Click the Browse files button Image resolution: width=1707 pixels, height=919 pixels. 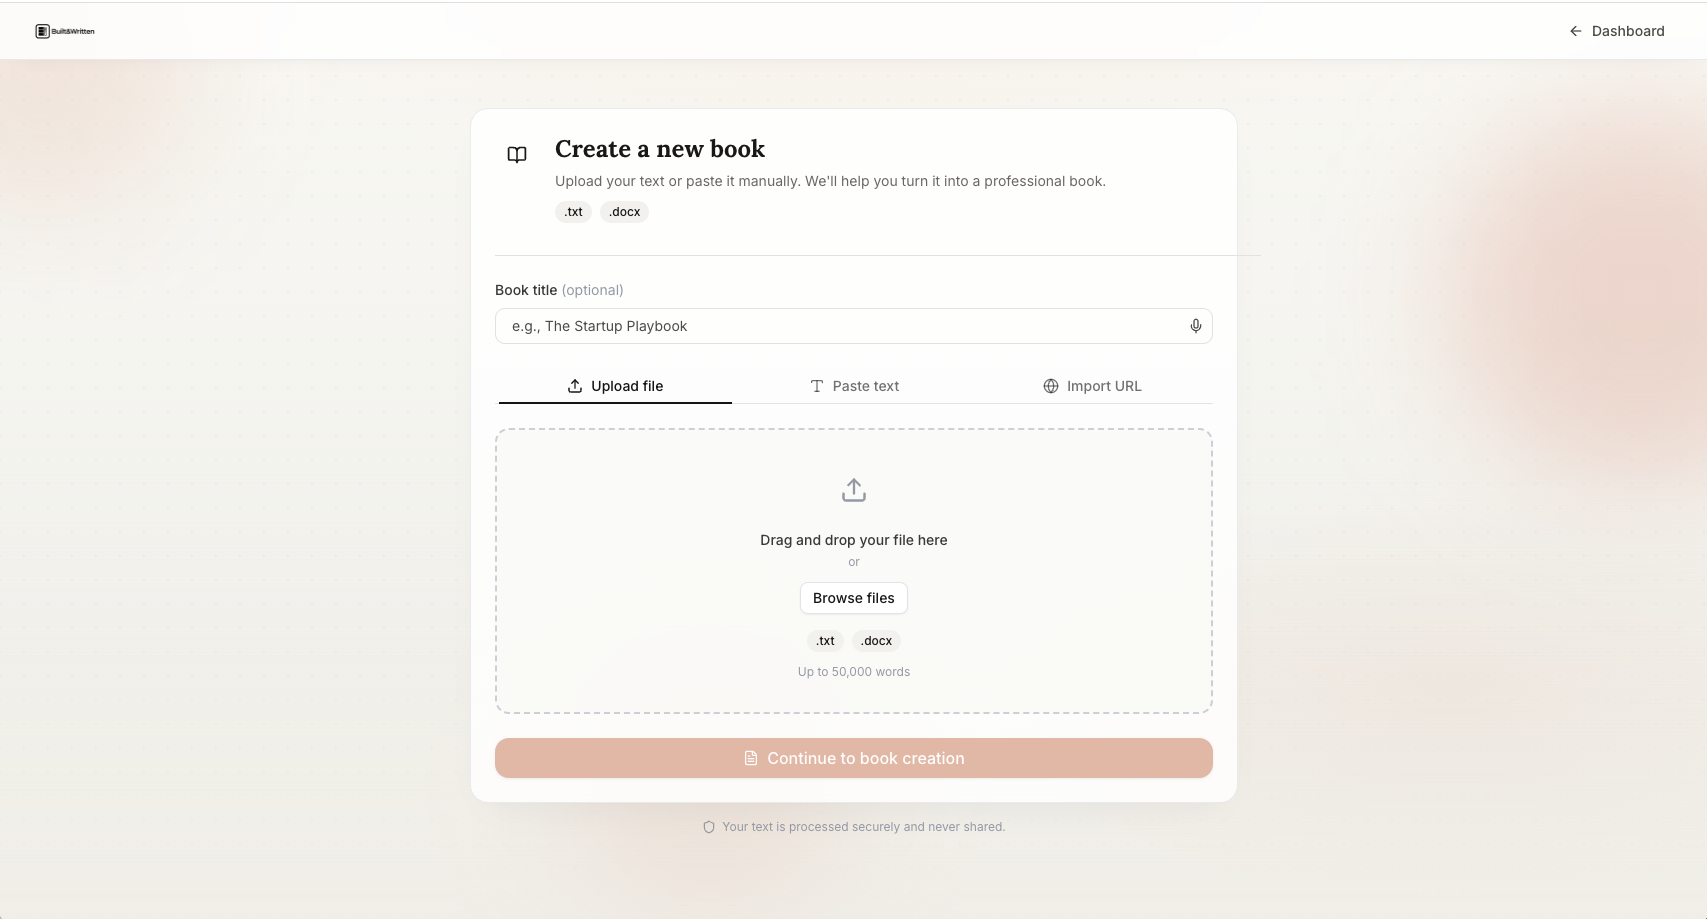point(853,598)
